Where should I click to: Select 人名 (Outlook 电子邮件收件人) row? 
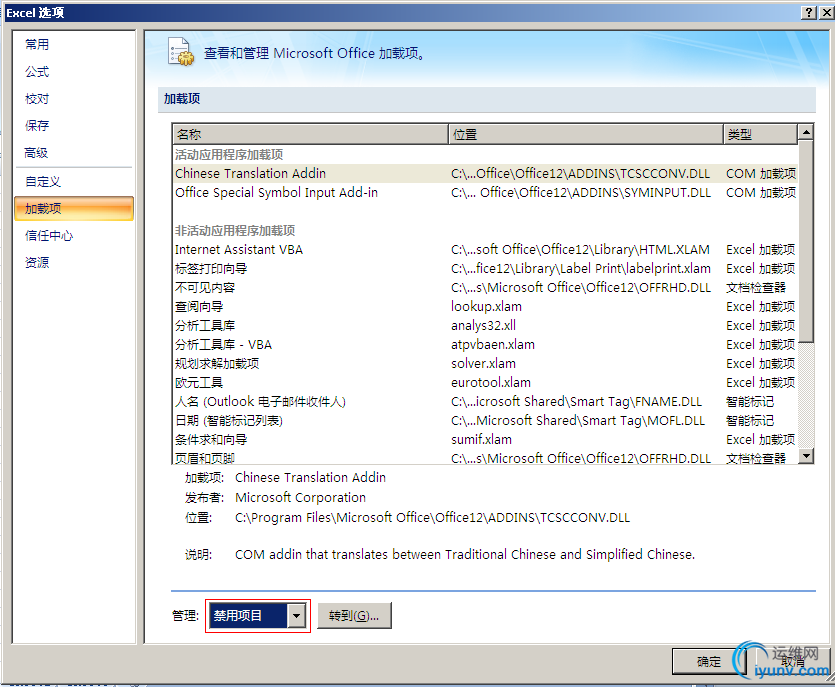(x=485, y=402)
